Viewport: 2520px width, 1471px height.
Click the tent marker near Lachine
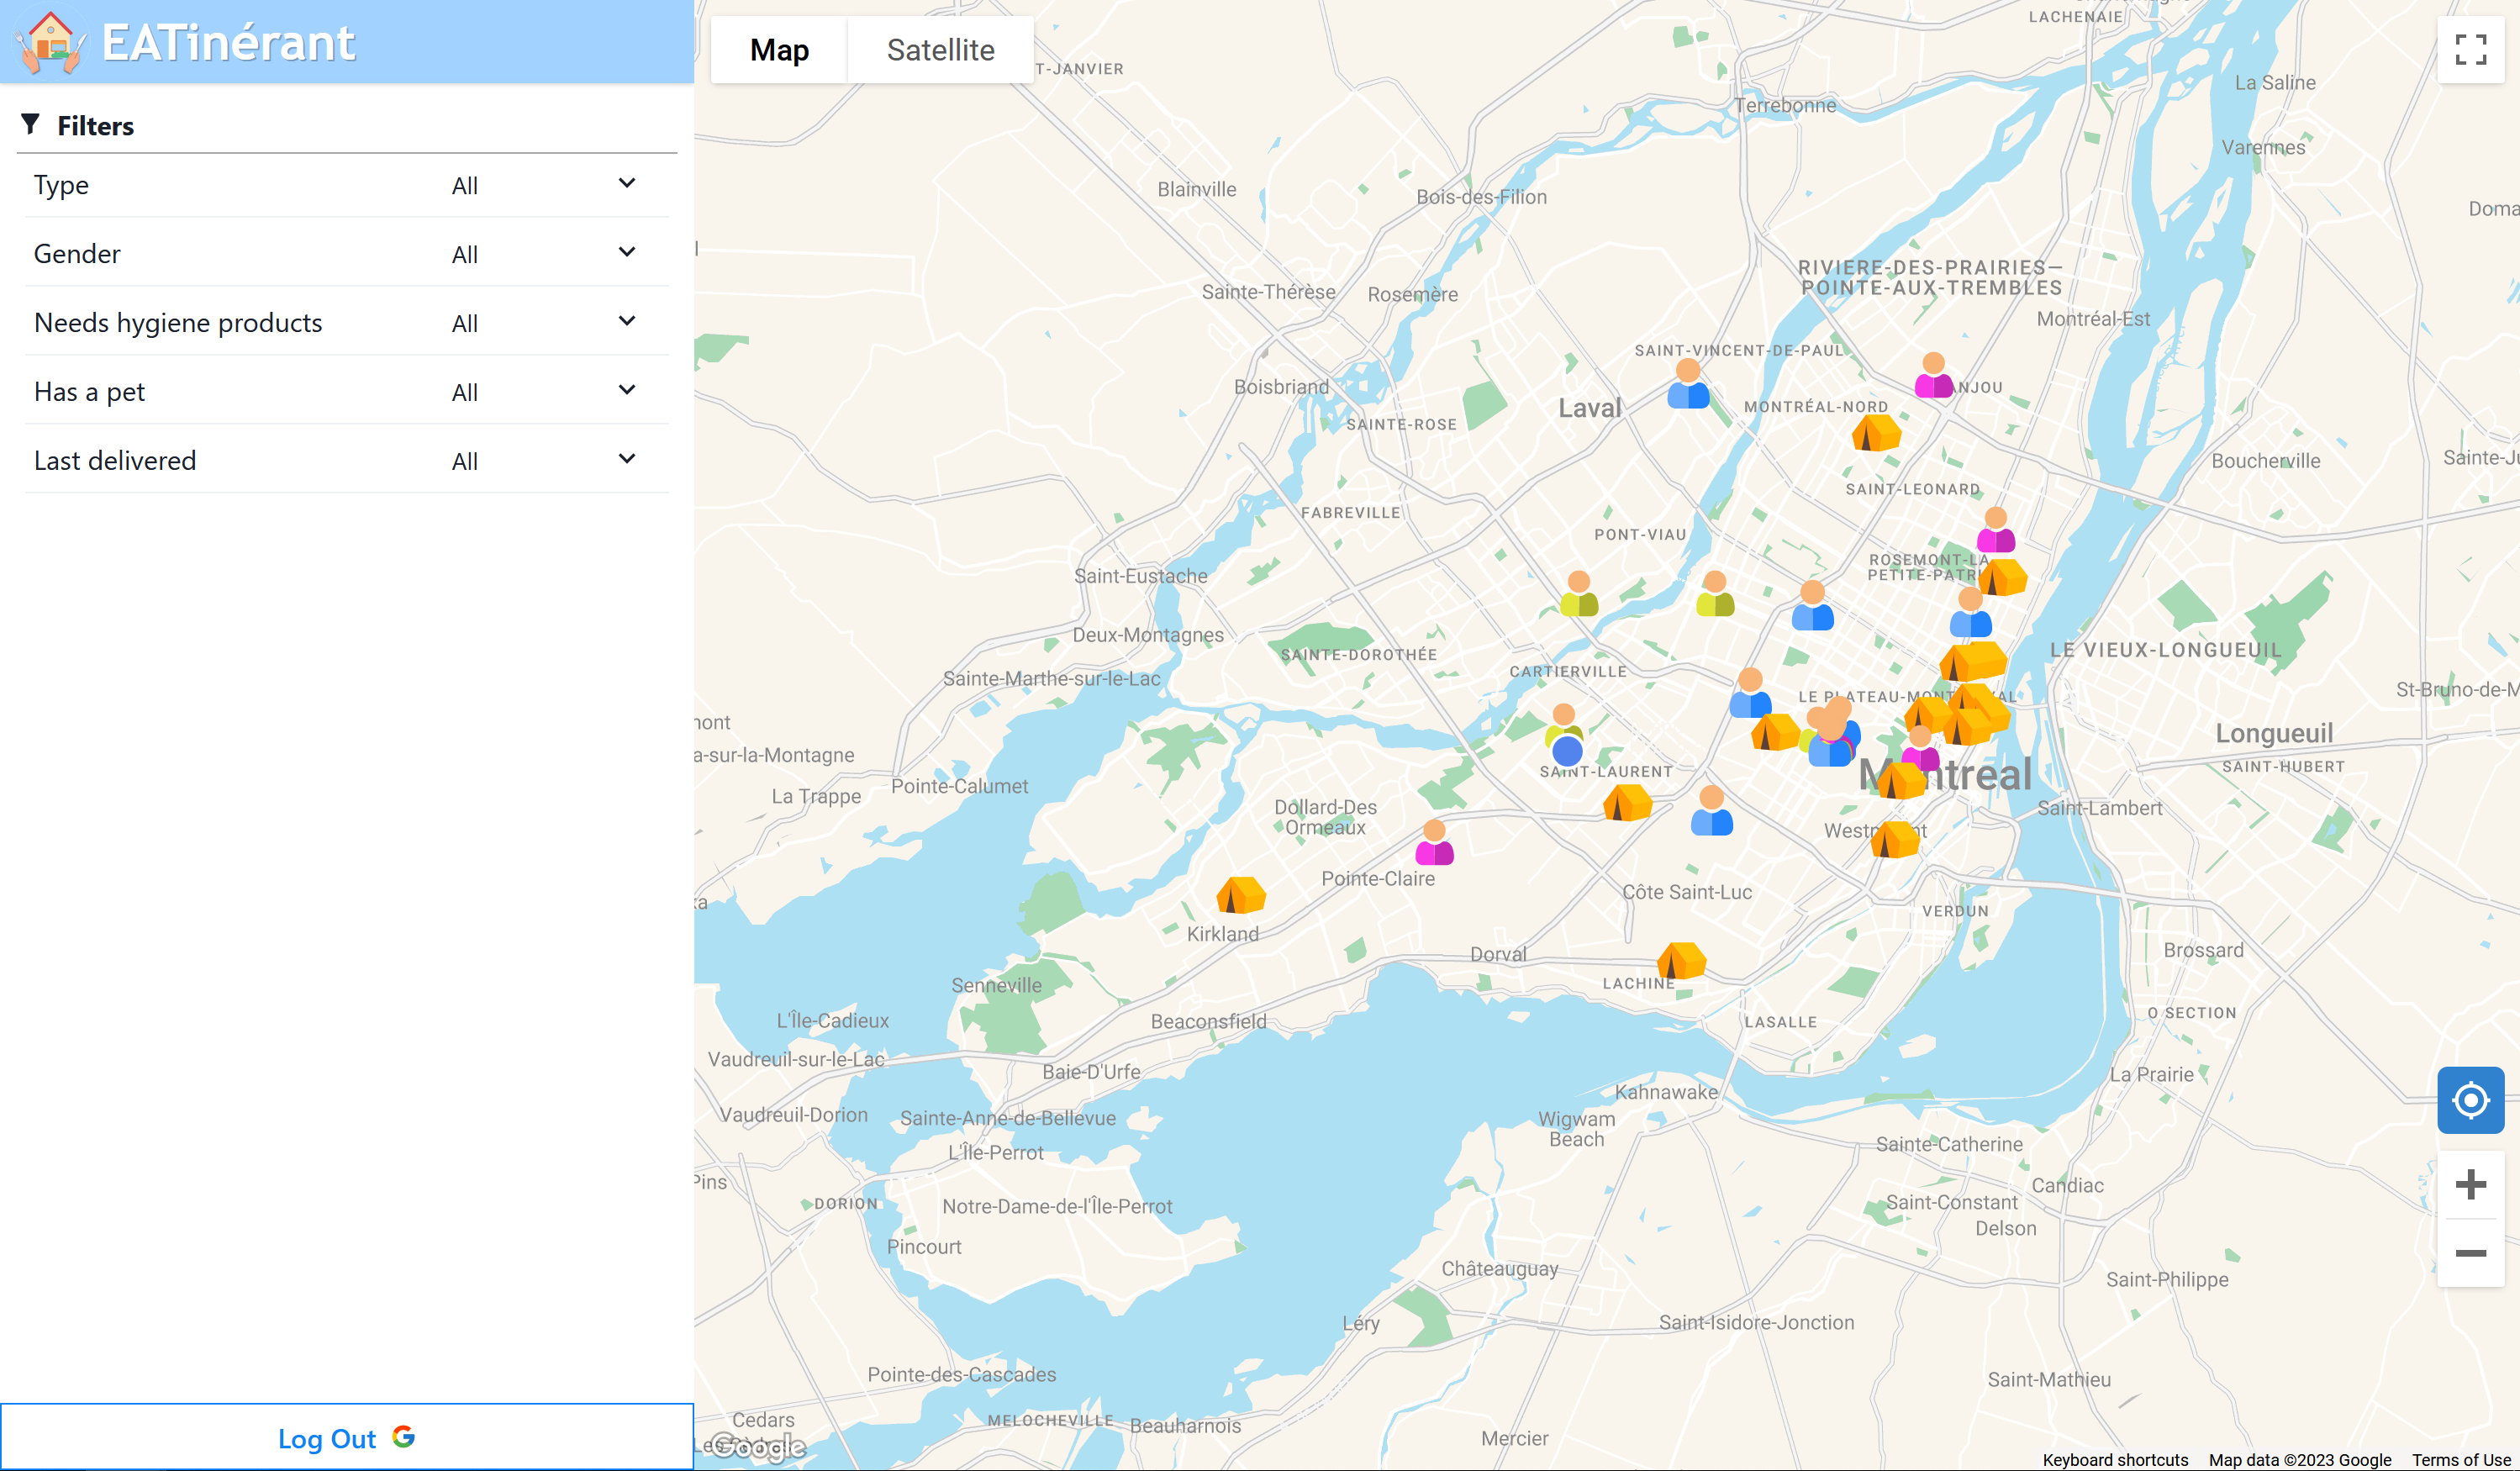click(x=1681, y=961)
